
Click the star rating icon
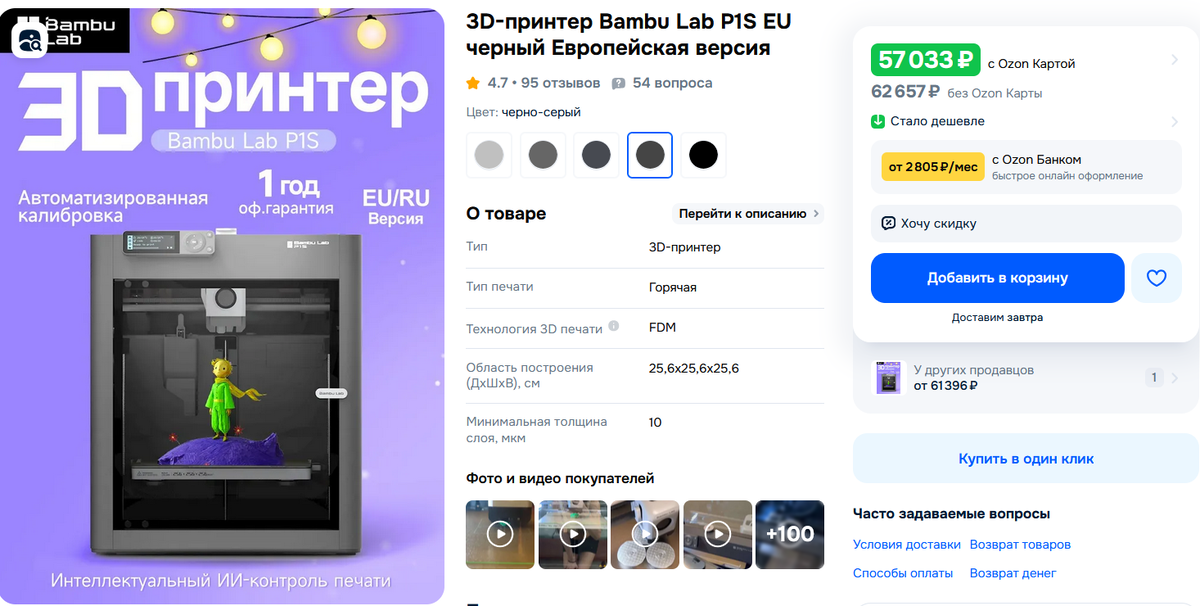click(x=473, y=83)
